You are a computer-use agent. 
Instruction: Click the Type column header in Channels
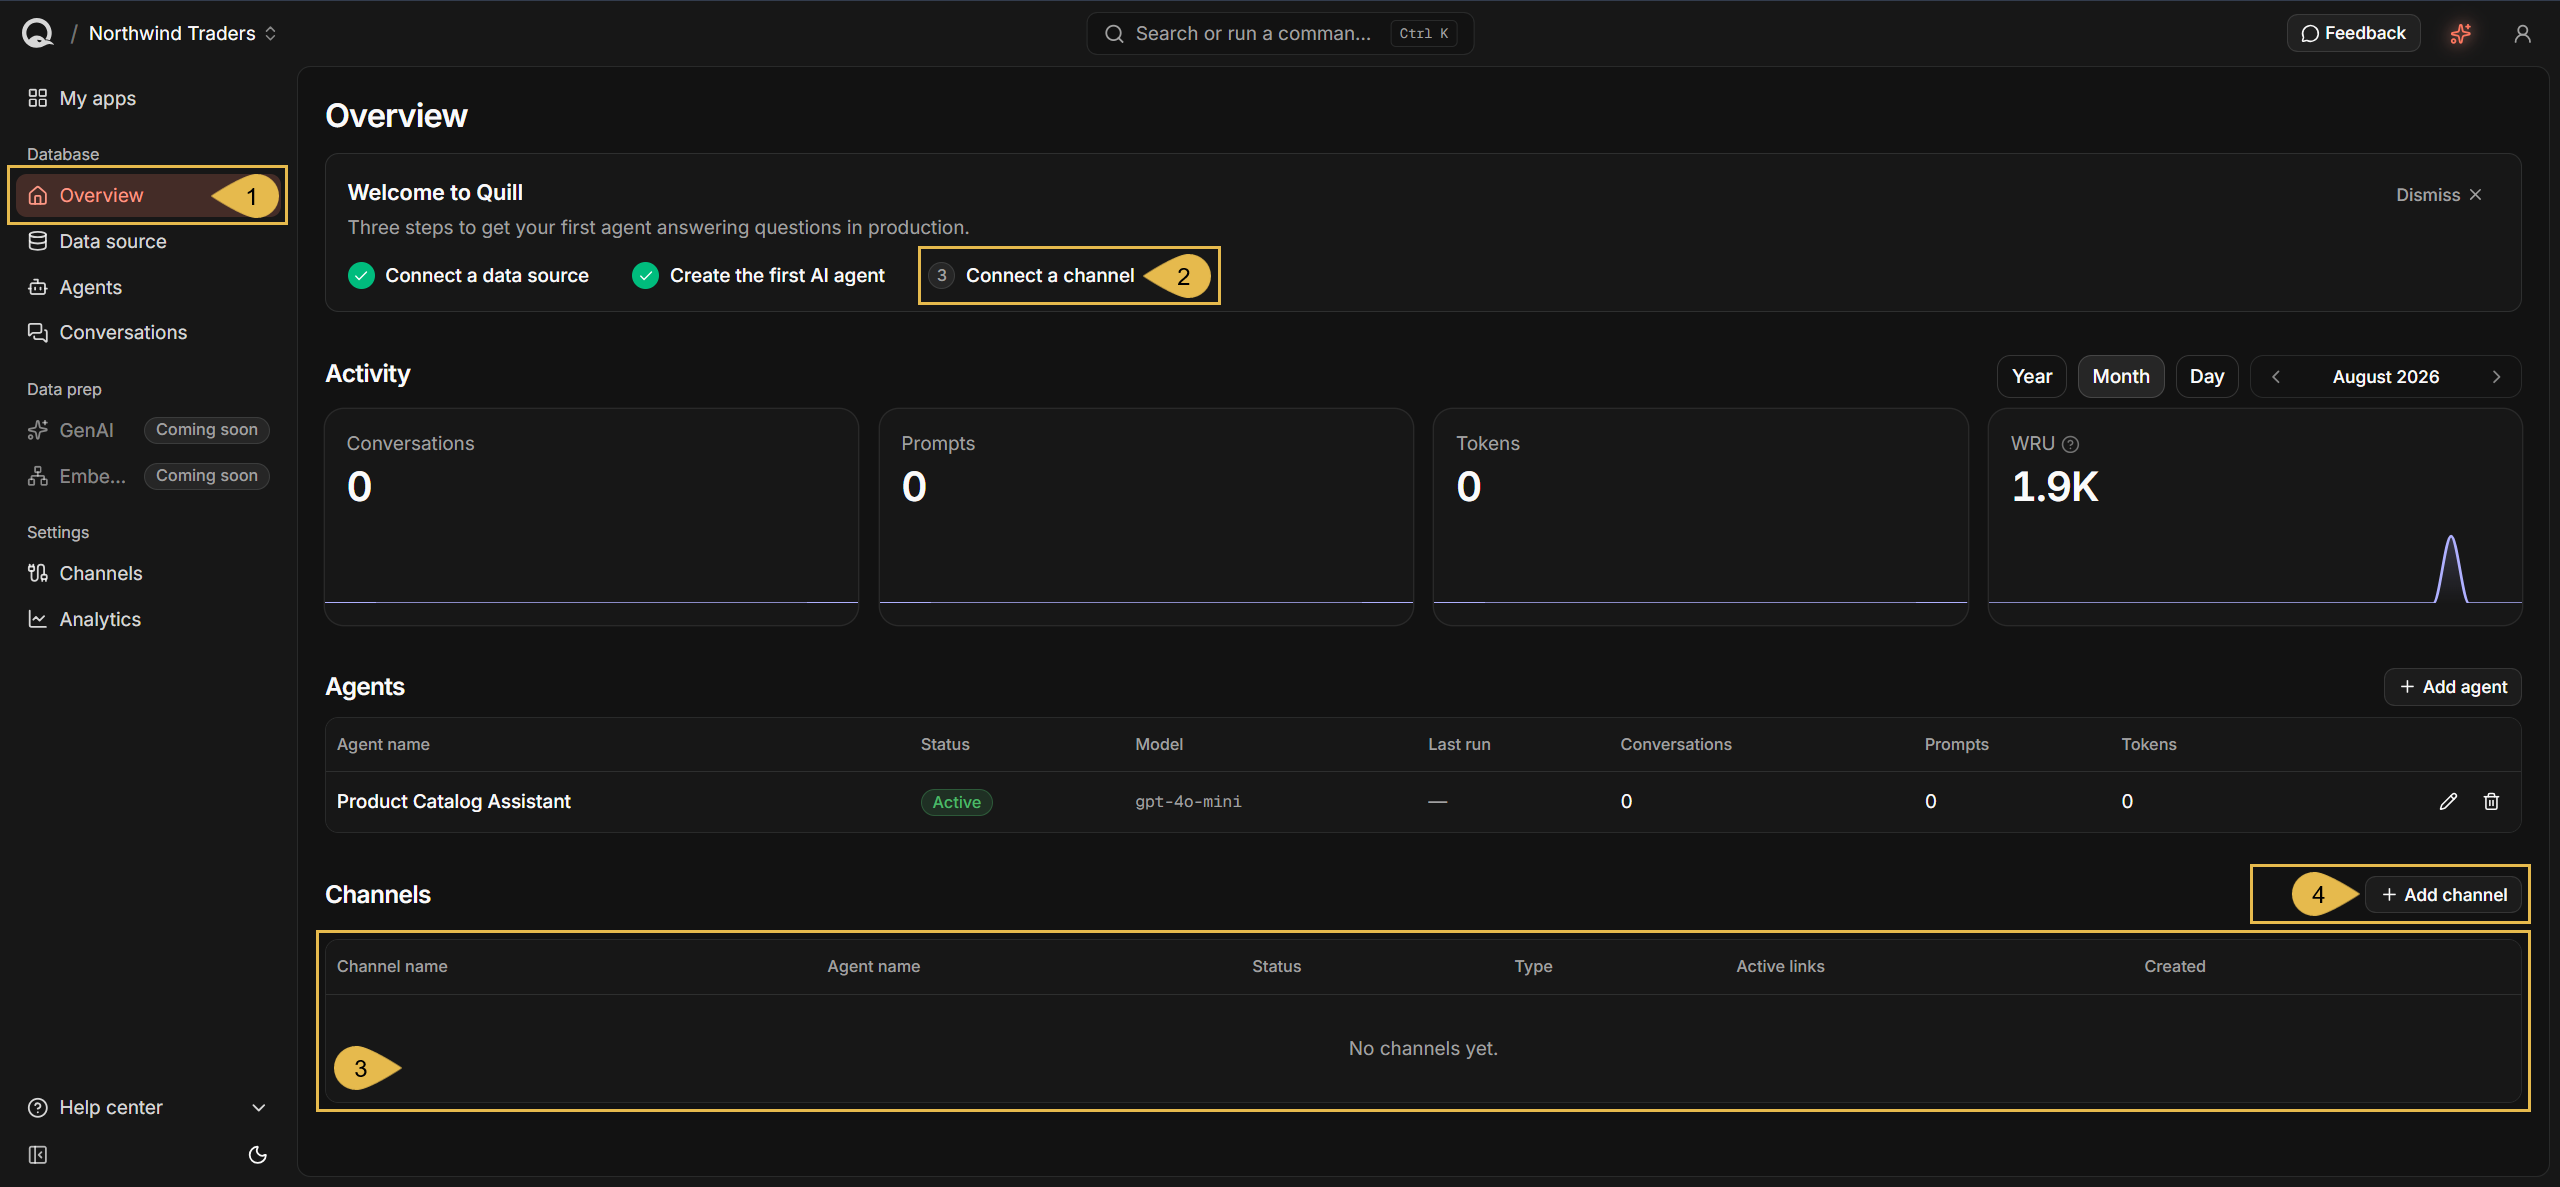(x=1533, y=966)
